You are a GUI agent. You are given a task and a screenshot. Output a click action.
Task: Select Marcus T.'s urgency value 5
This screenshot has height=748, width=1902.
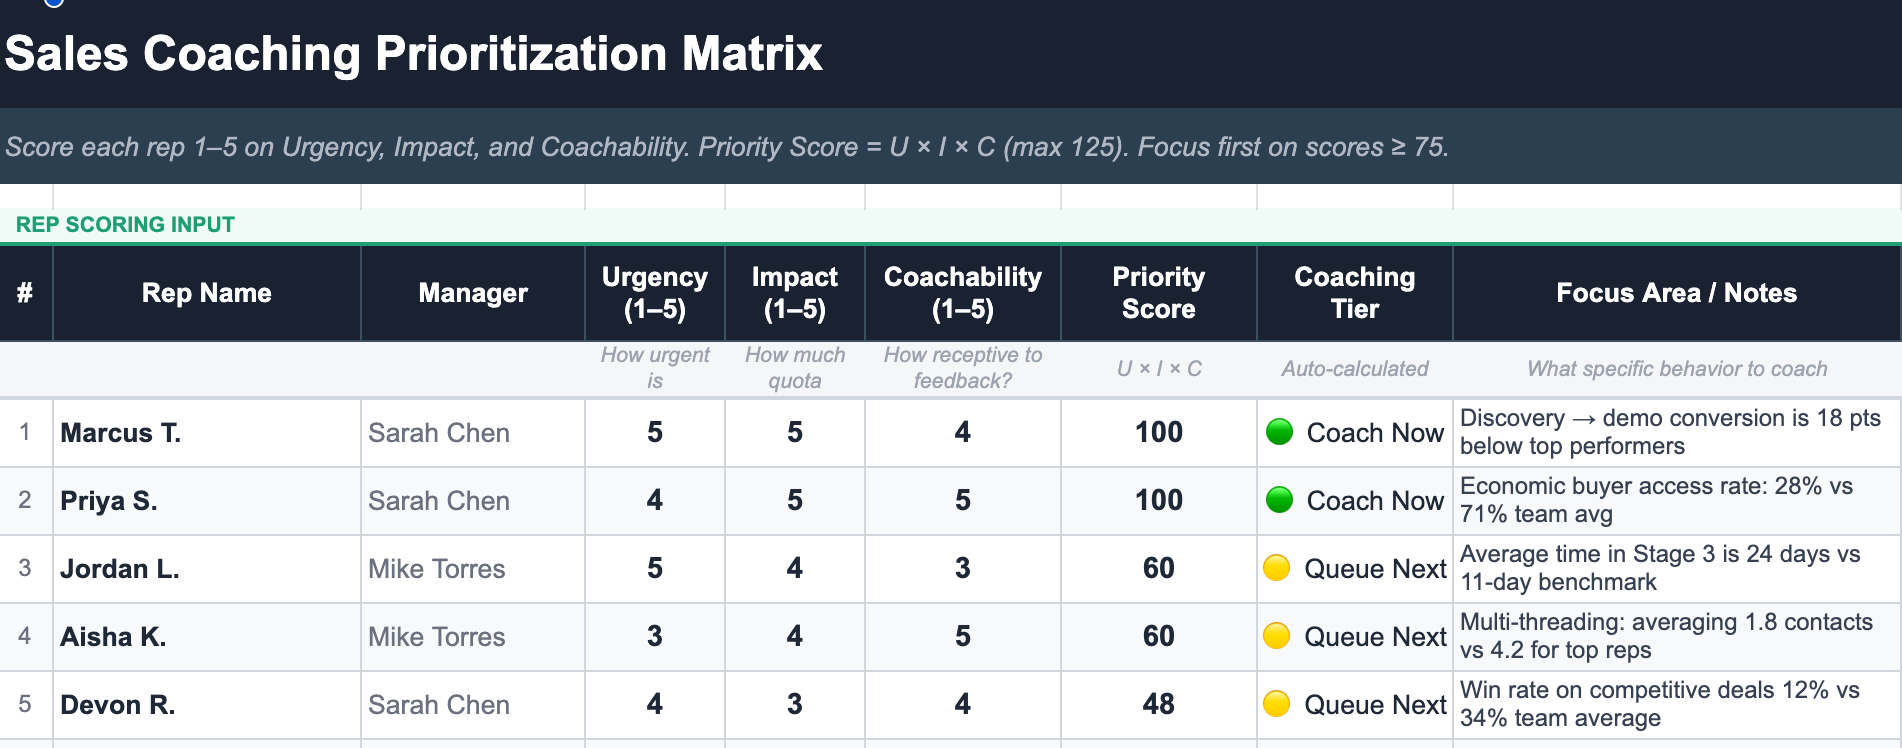pyautogui.click(x=655, y=433)
